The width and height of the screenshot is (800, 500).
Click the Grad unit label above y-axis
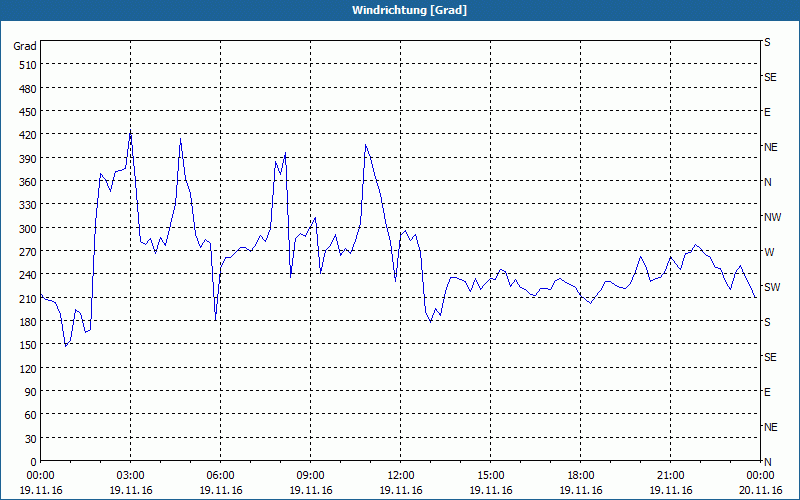[x=25, y=46]
